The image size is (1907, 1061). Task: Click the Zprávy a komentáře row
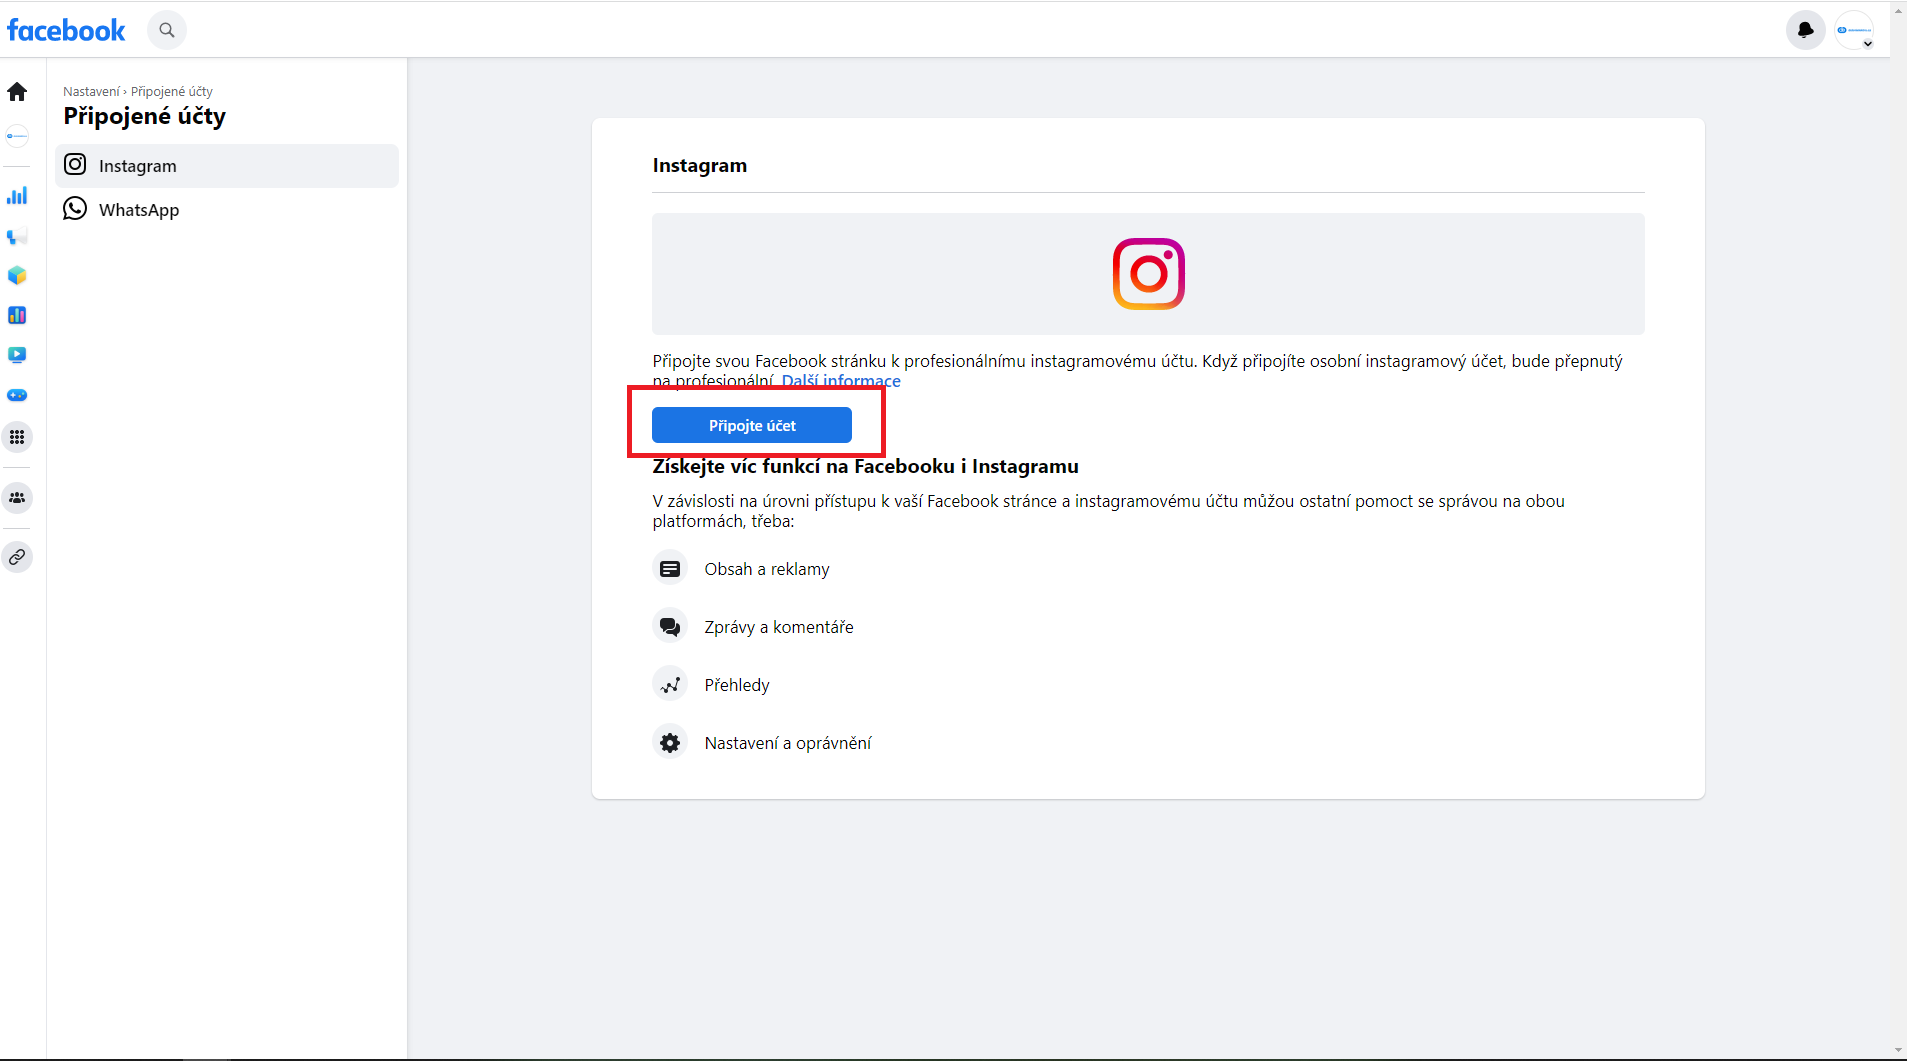753,627
